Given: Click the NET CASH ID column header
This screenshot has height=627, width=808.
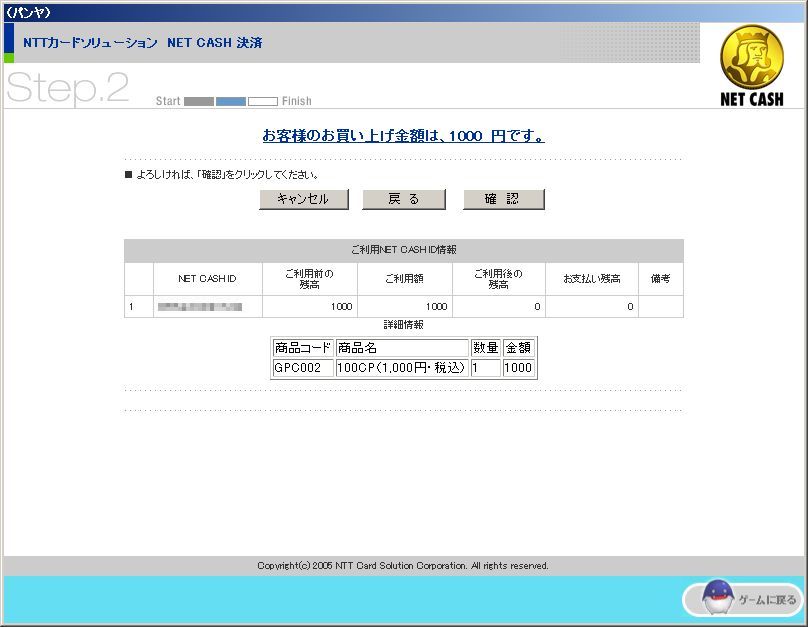Looking at the screenshot, I should [x=207, y=279].
